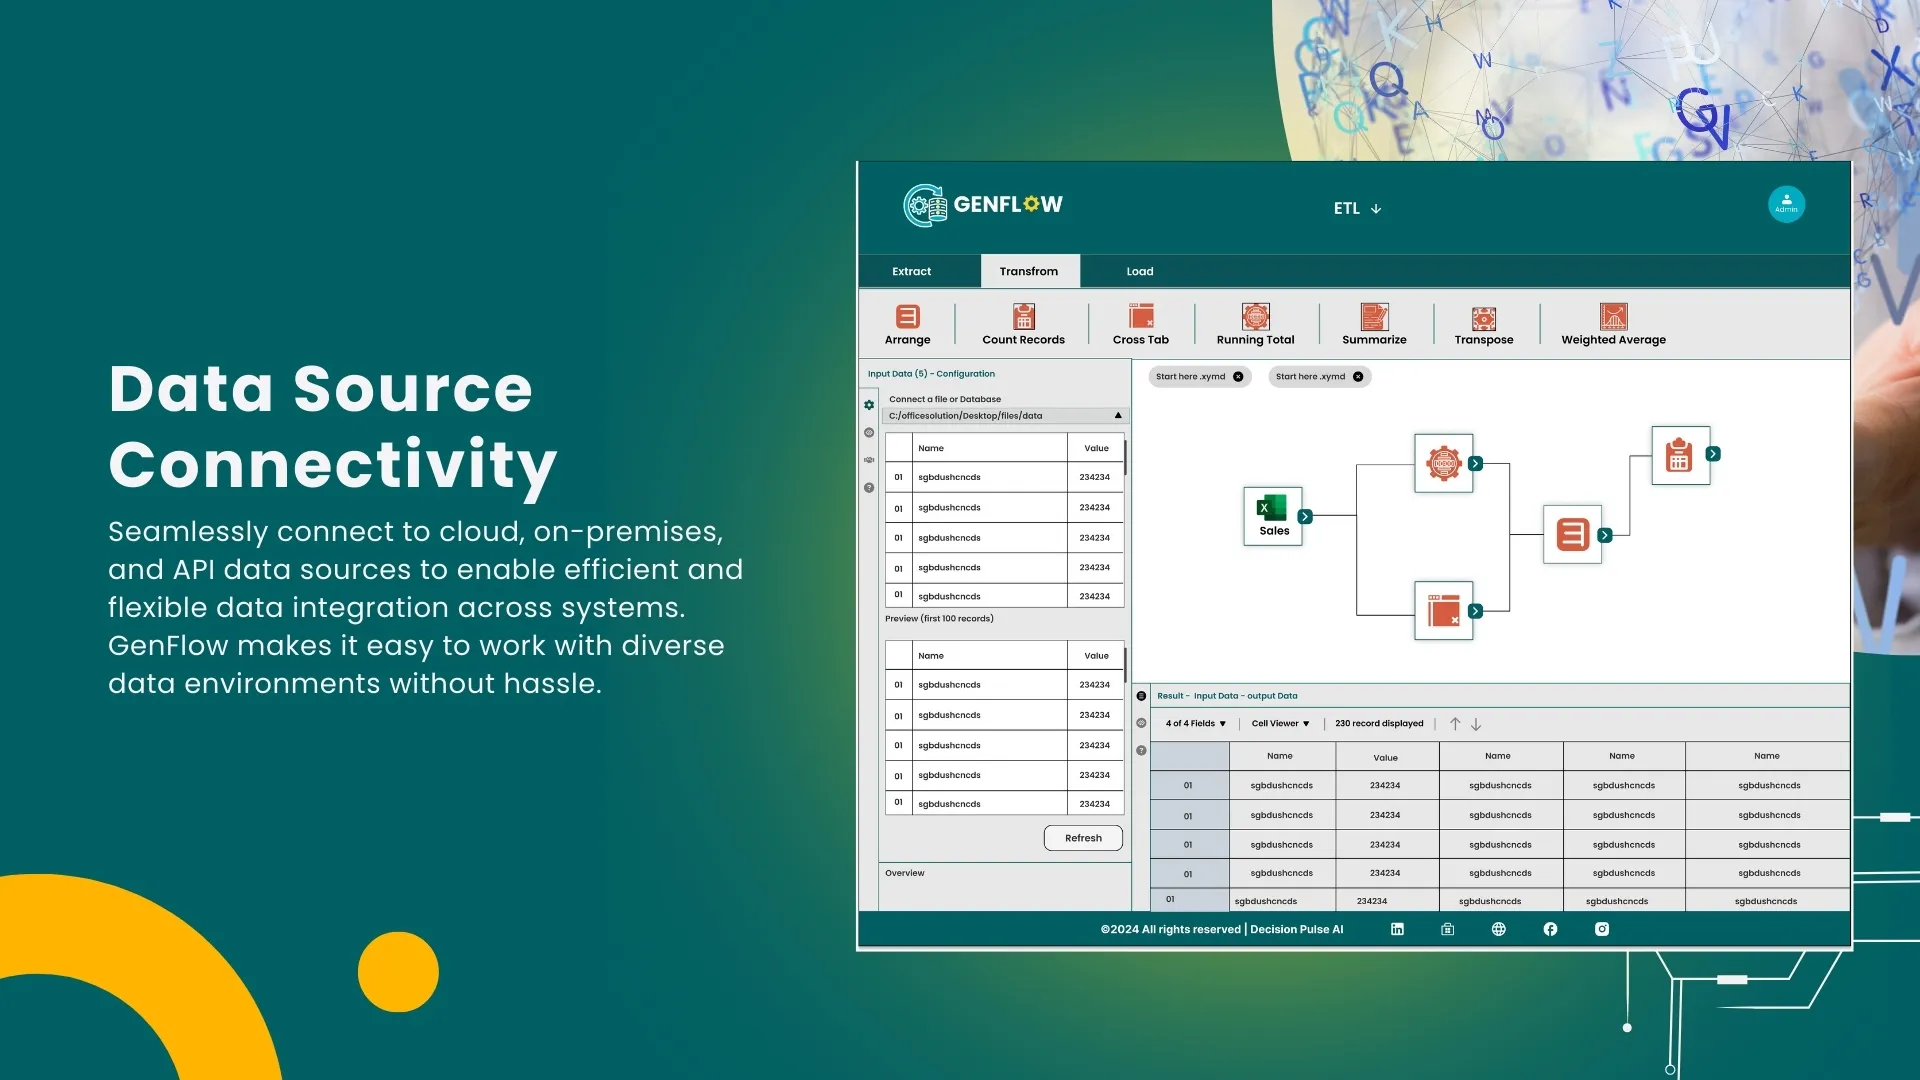The height and width of the screenshot is (1080, 1920).
Task: Dismiss the Start here .xymd tag
Action: tap(1238, 377)
